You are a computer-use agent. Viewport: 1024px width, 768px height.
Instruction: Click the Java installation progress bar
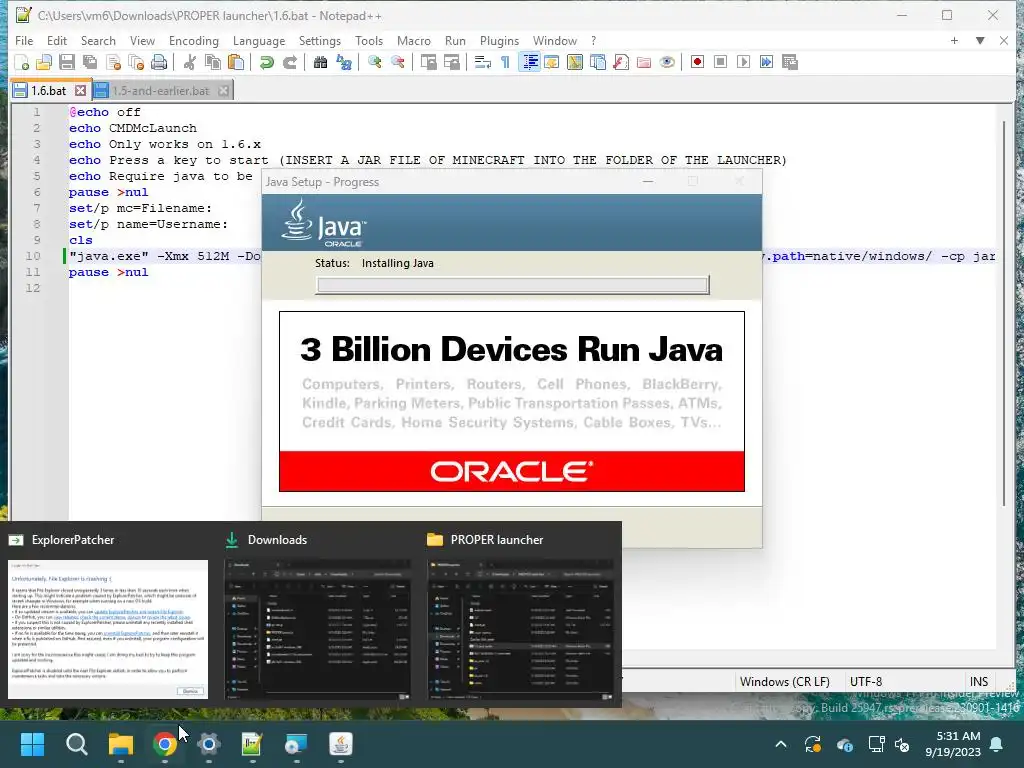[513, 285]
